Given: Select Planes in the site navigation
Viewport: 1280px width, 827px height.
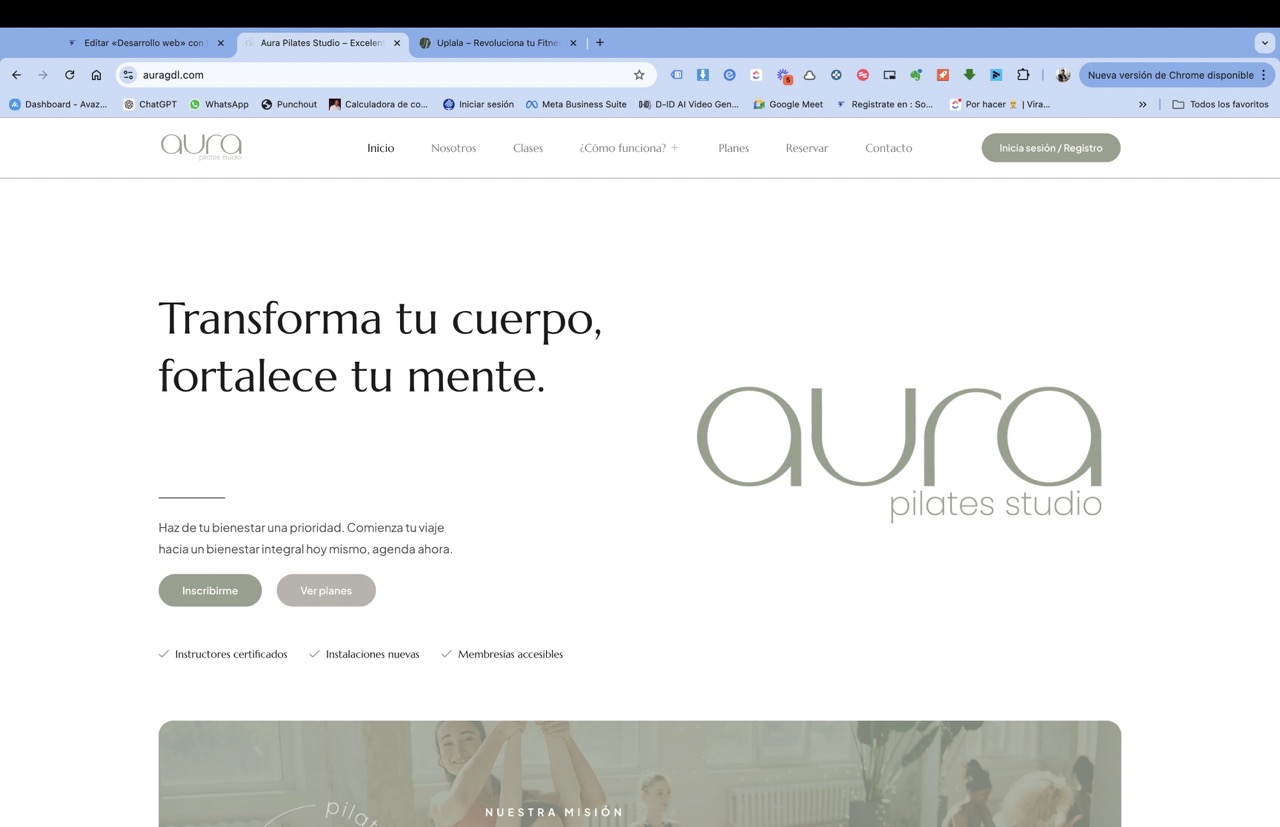Looking at the screenshot, I should [x=733, y=147].
